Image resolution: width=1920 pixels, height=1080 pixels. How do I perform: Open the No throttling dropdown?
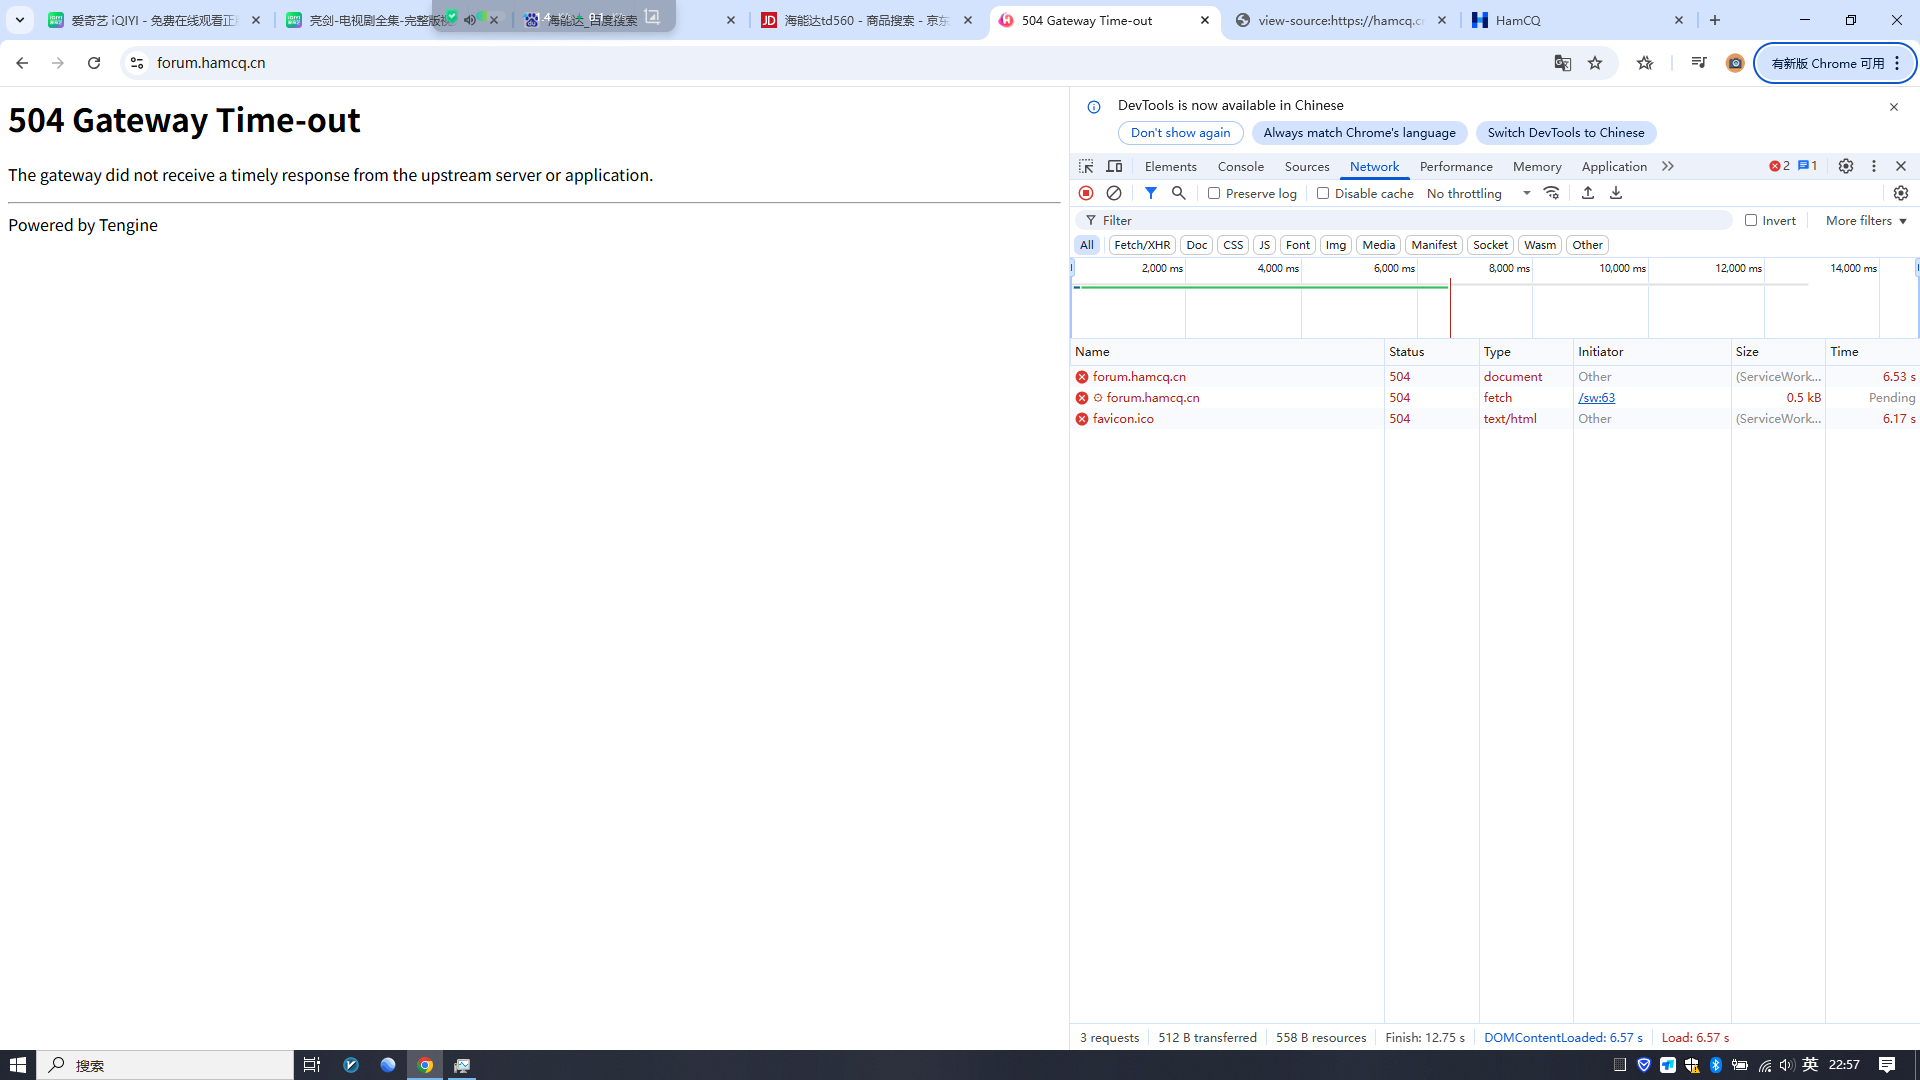click(1478, 193)
